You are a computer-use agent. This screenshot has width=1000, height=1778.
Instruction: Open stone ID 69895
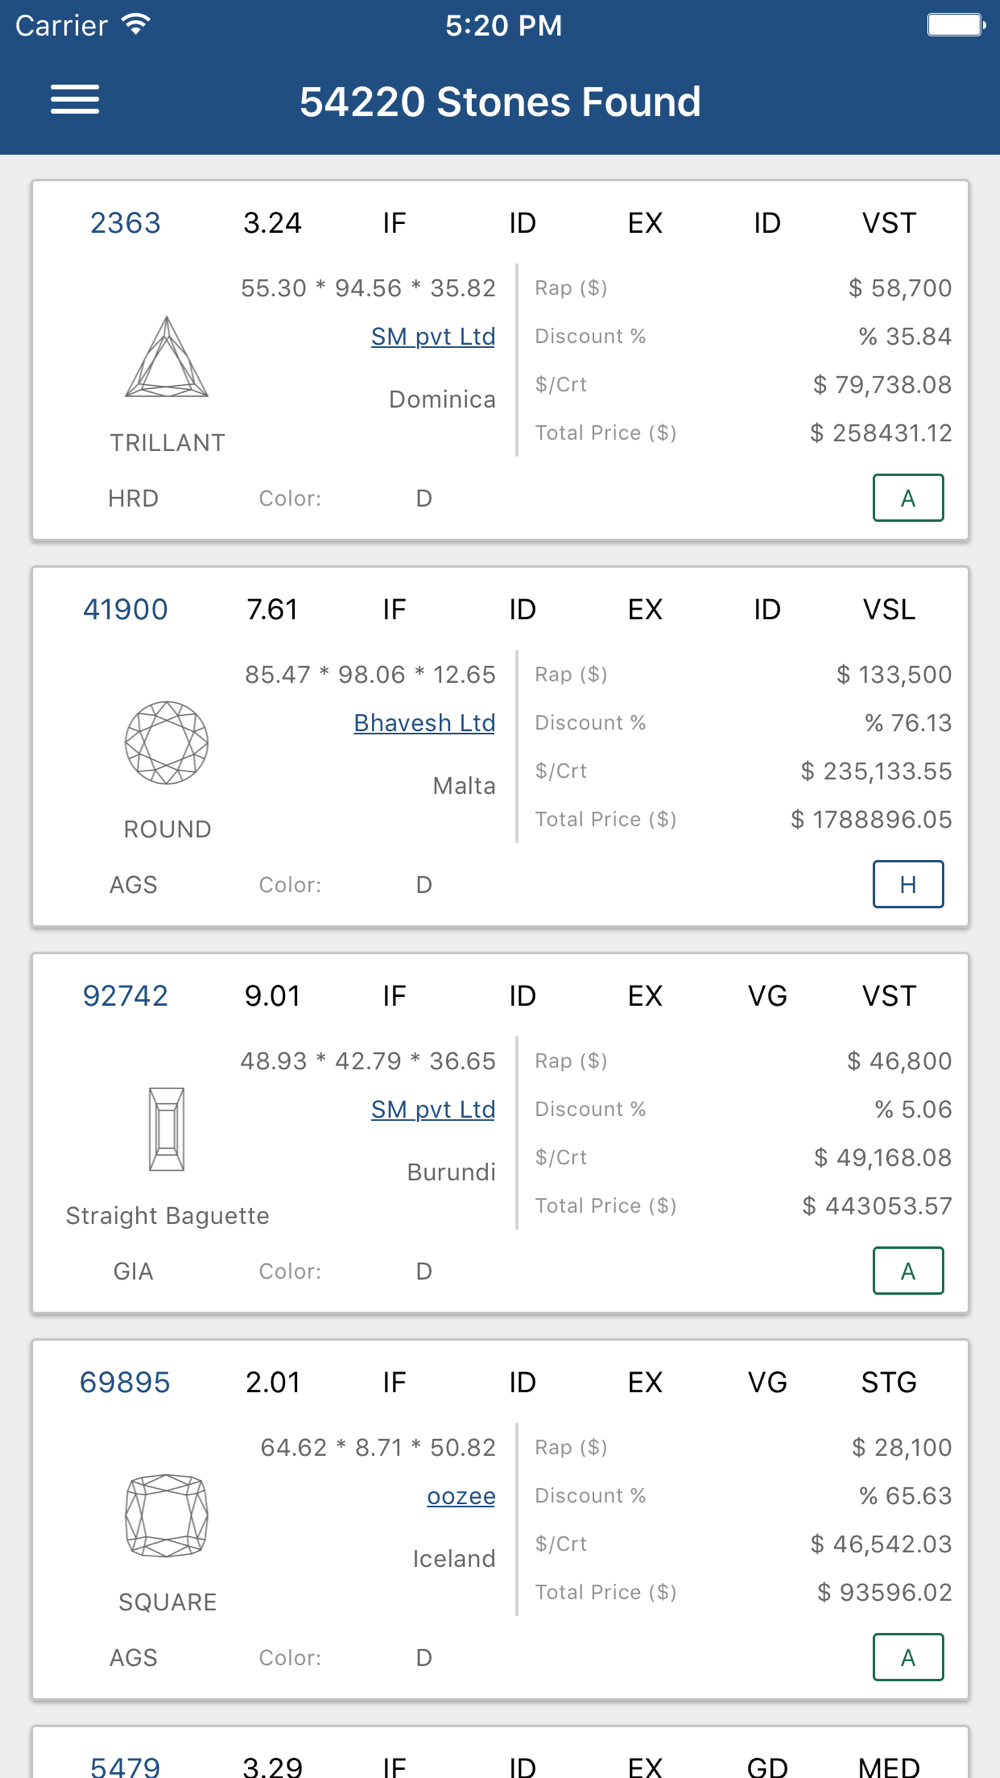[x=125, y=1382]
